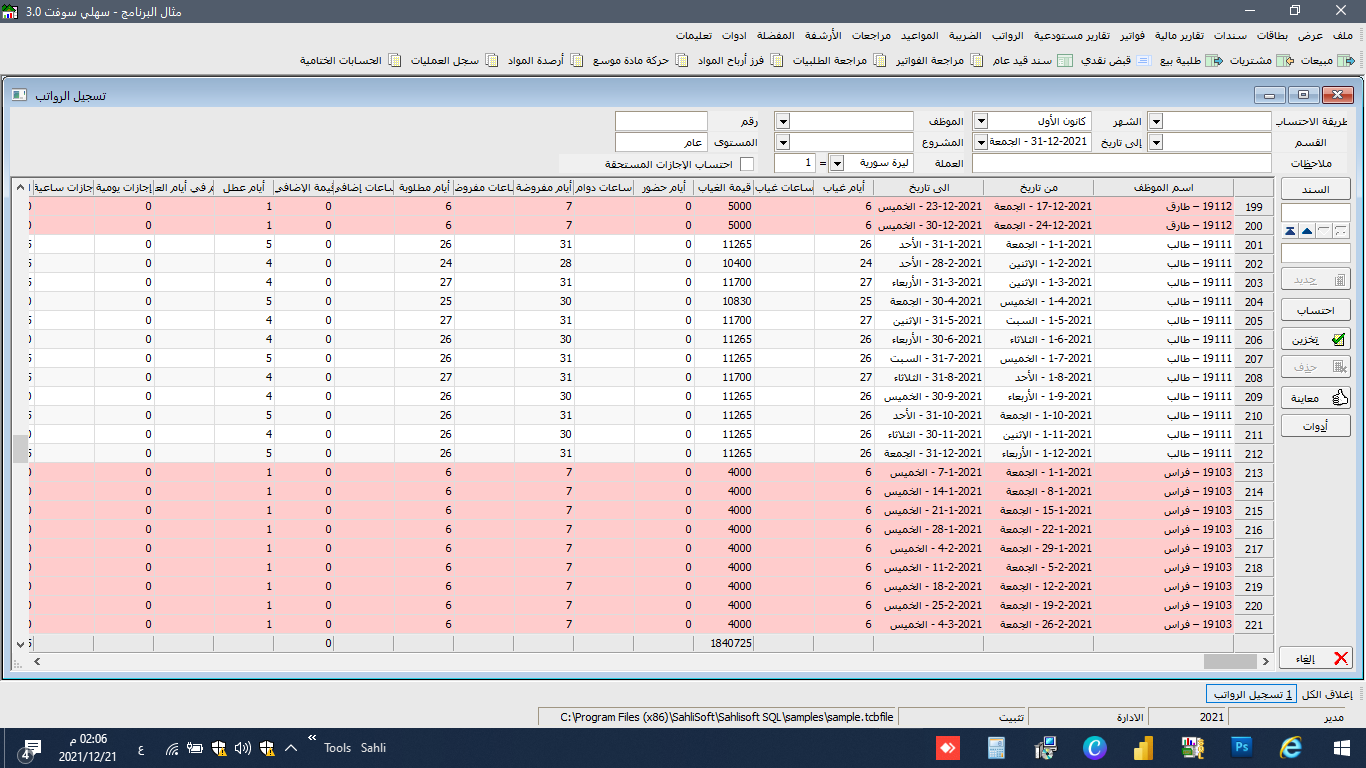The height and width of the screenshot is (768, 1366).
Task: Toggle احتساب الإجازات المستحقة checkbox
Action: coord(747,164)
